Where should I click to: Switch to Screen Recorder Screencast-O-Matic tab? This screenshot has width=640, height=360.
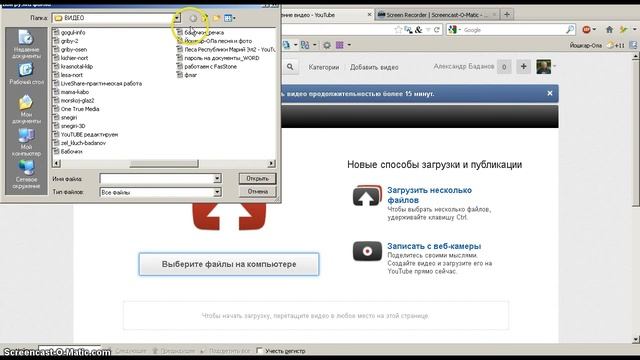coord(436,15)
